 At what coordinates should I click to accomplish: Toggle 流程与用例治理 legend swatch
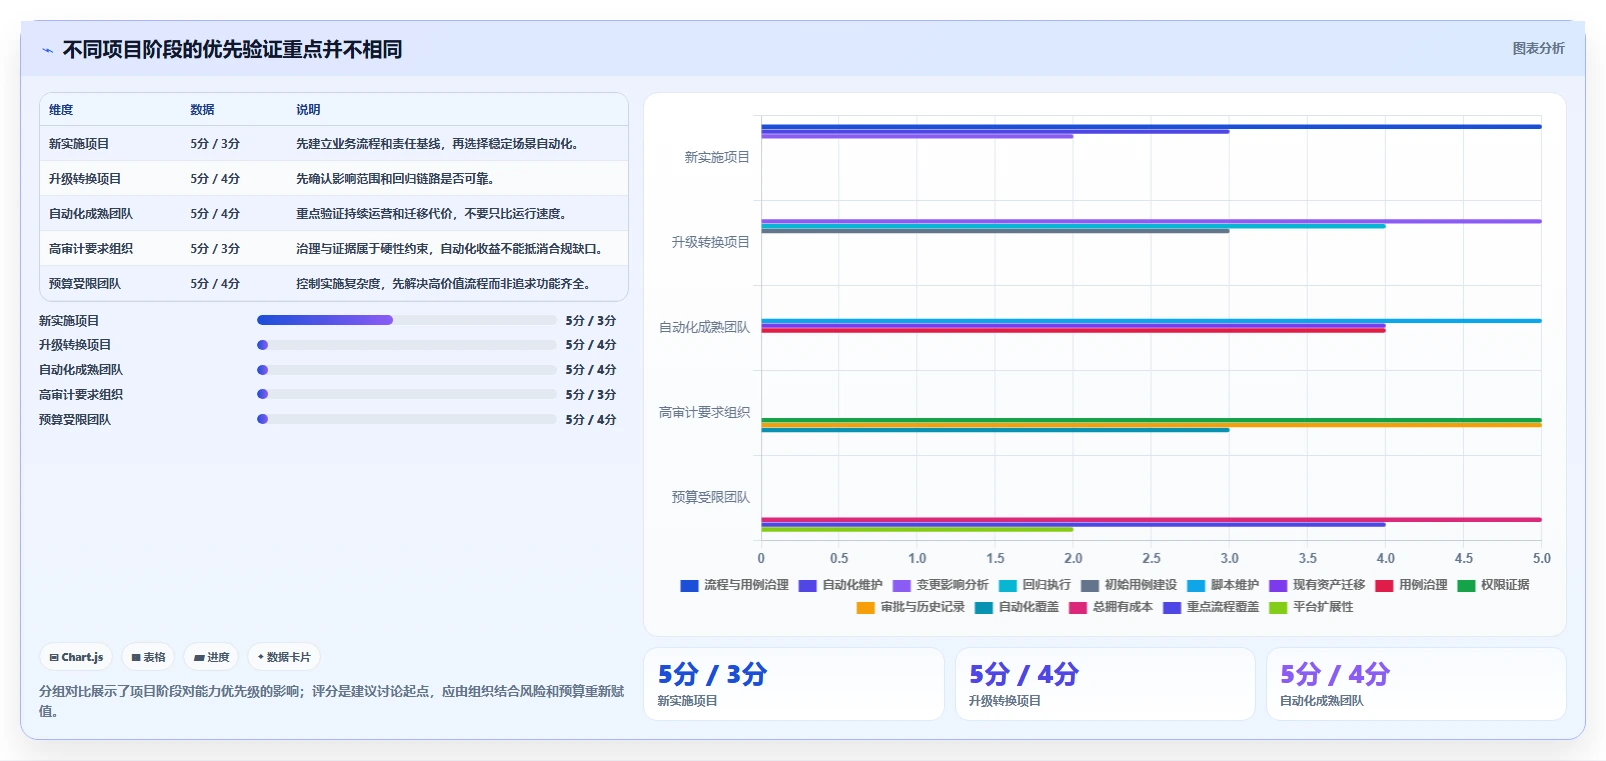(689, 585)
